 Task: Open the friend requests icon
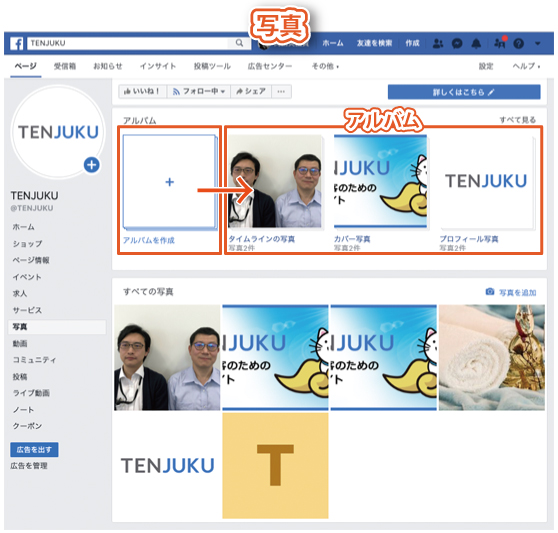tap(438, 43)
